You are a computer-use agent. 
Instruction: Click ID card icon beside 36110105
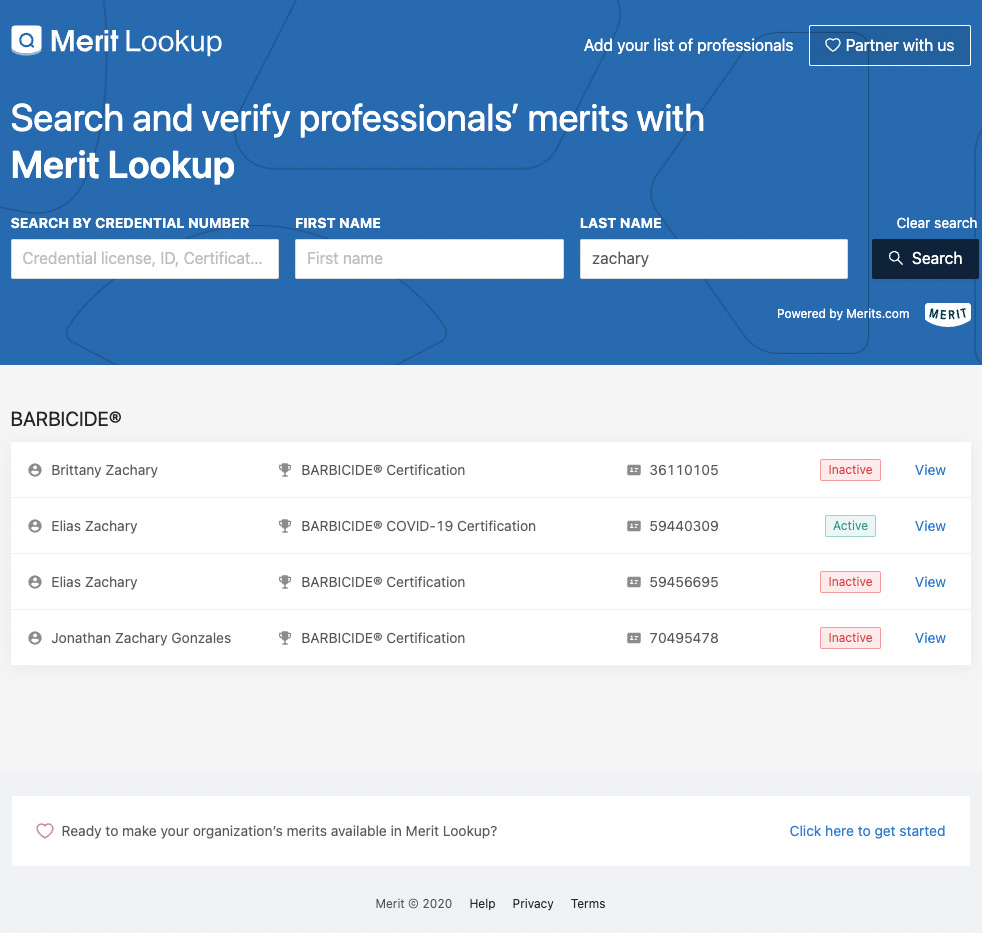click(634, 470)
